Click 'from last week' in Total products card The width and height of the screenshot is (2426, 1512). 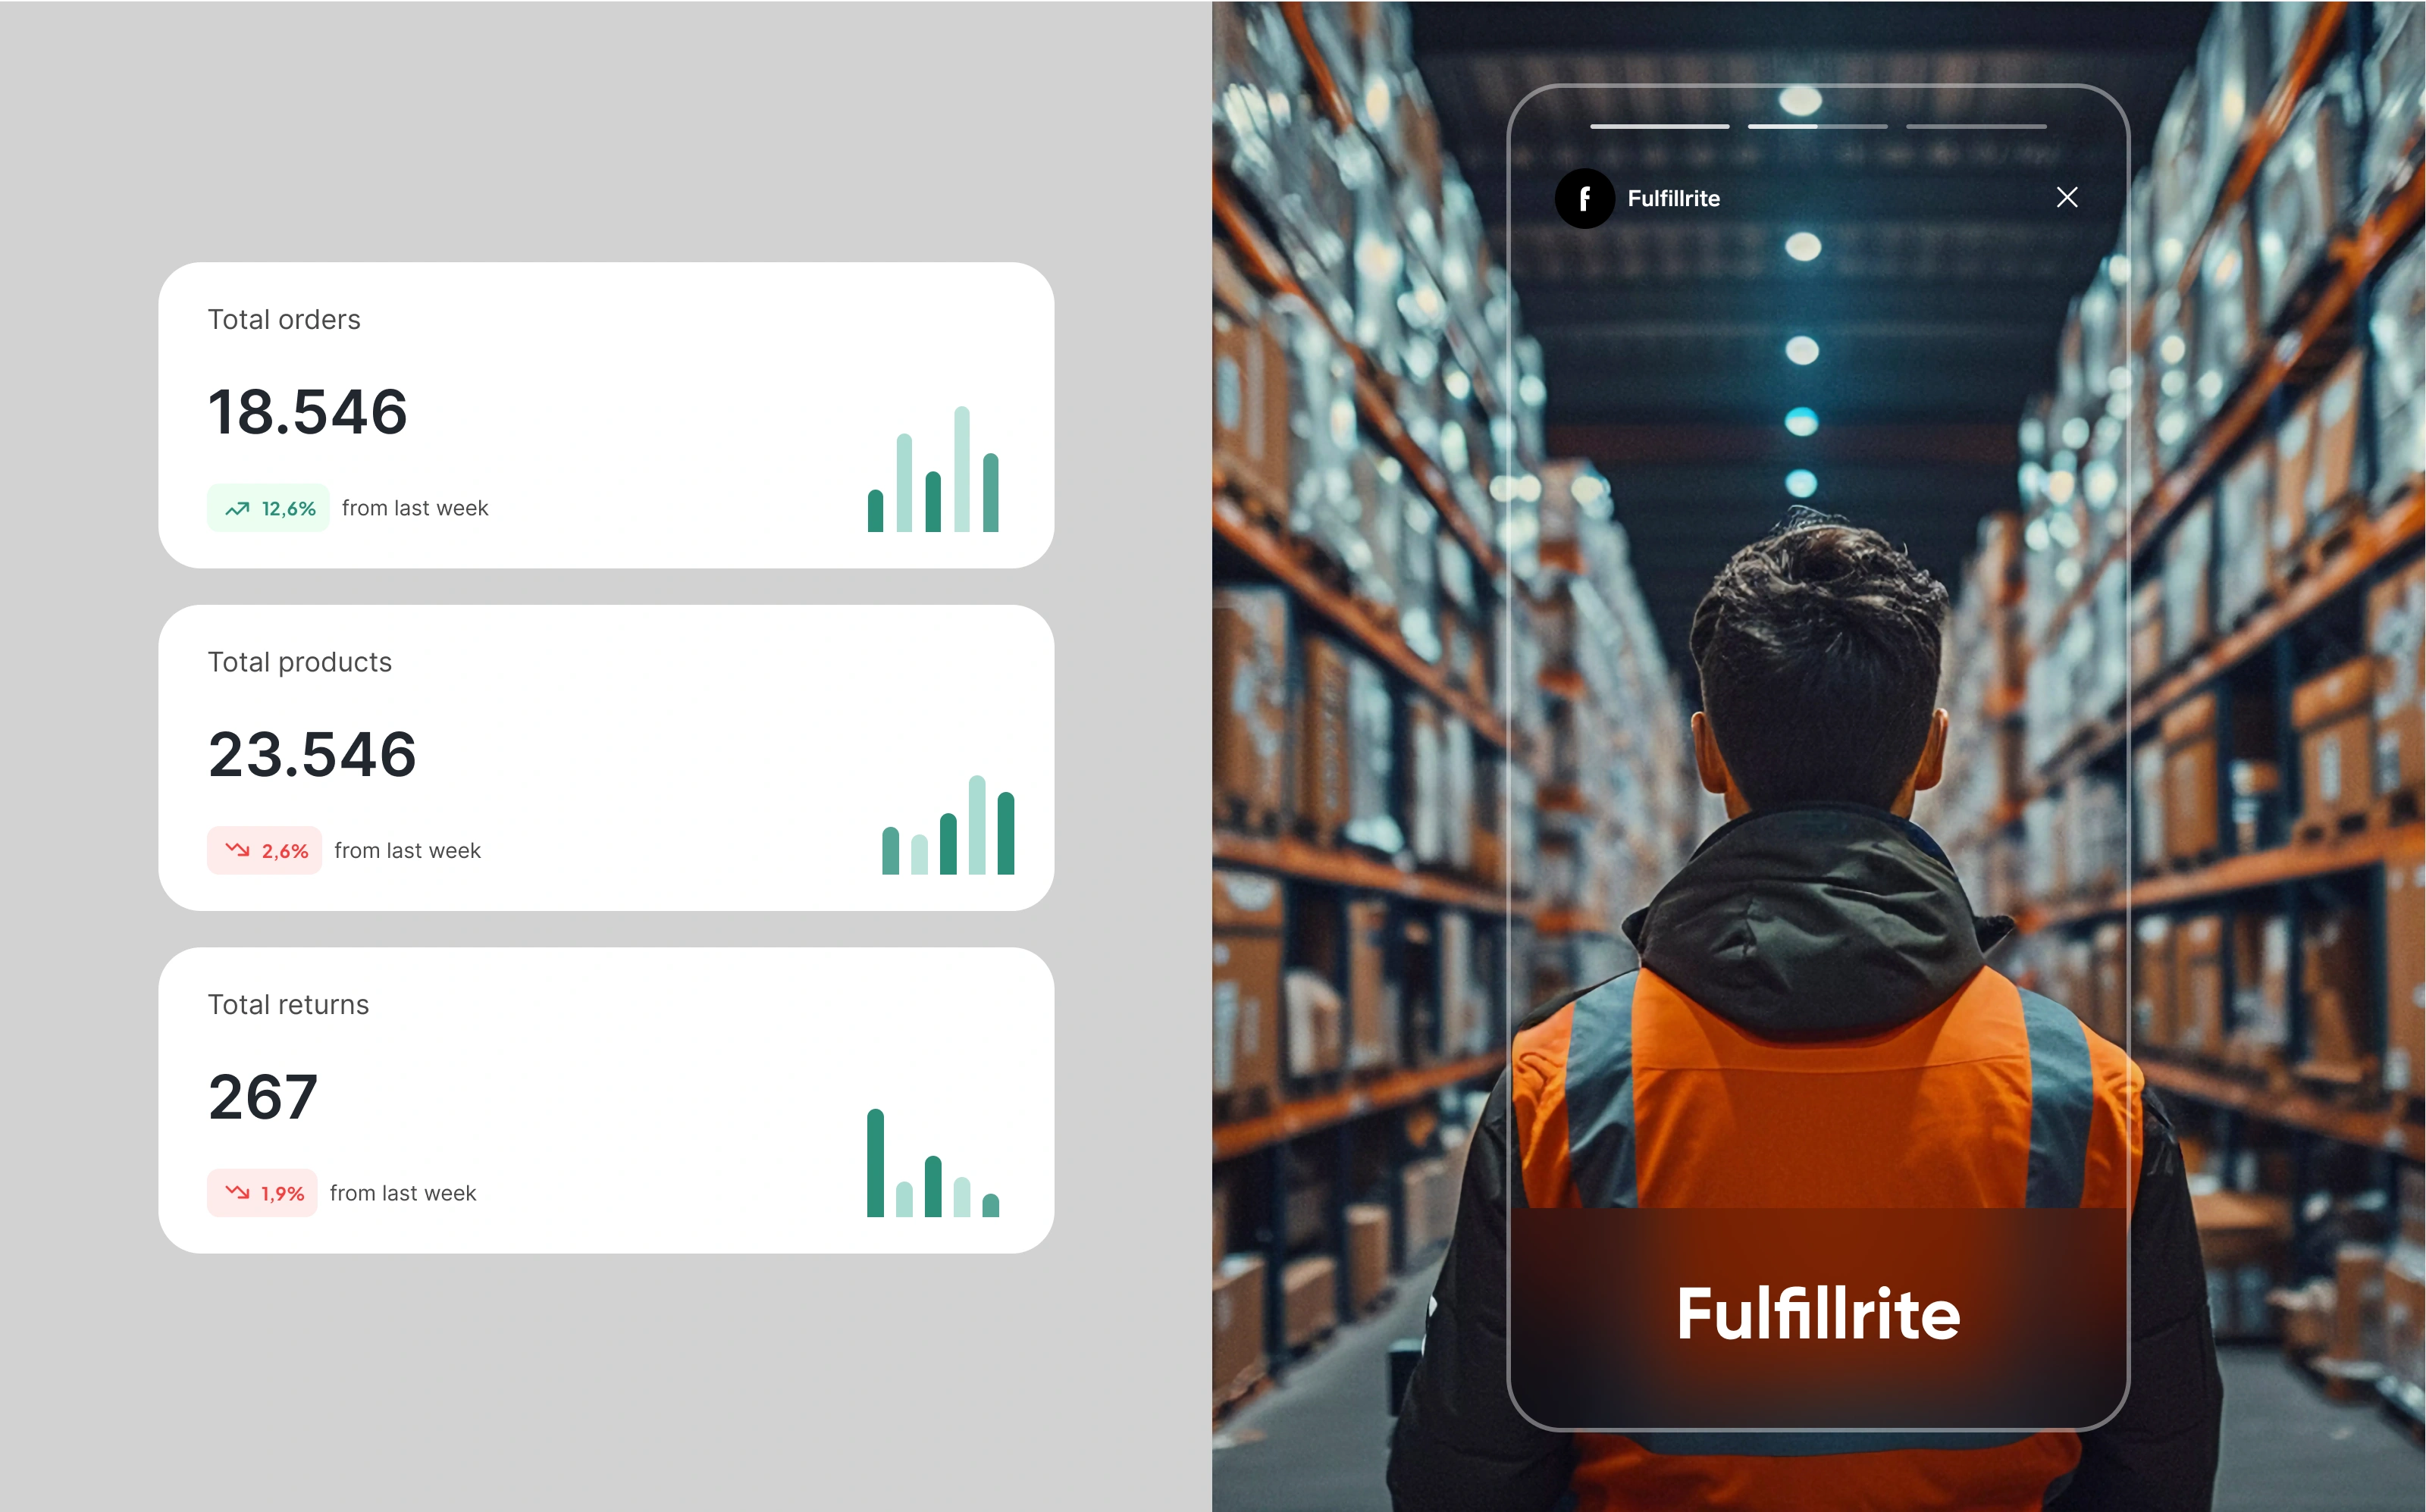pyautogui.click(x=407, y=850)
